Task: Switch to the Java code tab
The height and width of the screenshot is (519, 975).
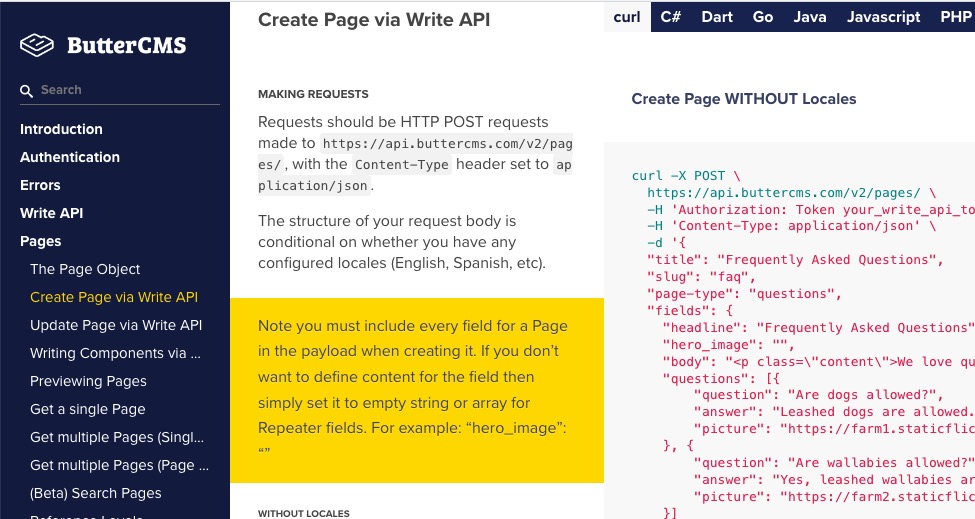Action: click(x=810, y=17)
